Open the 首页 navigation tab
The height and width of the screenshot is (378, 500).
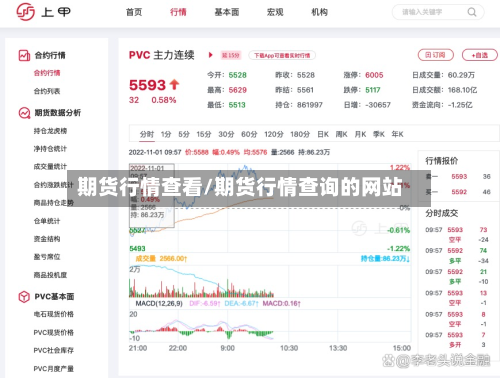click(134, 12)
